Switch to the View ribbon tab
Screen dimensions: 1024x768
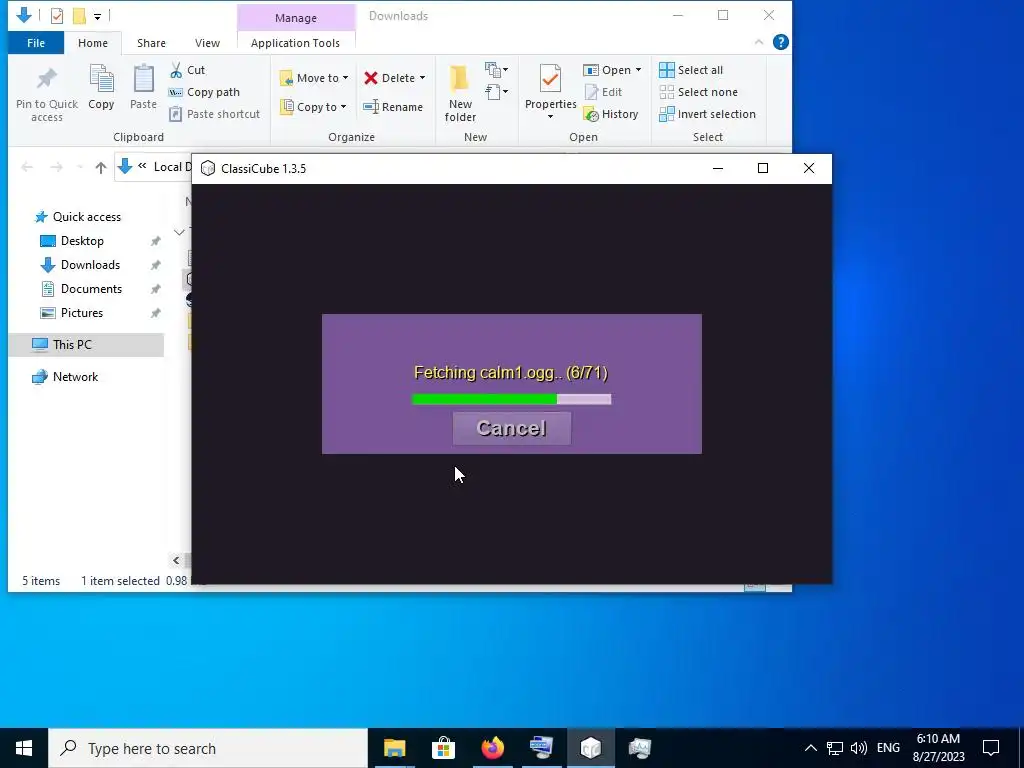point(207,43)
